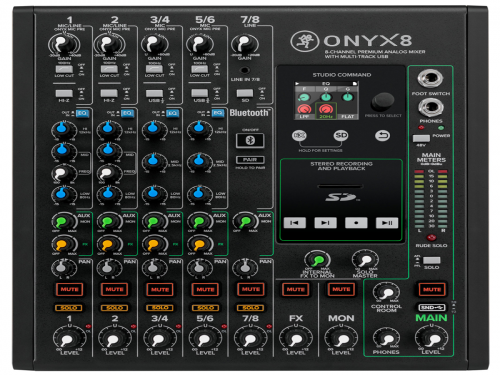
Task: Click the Bluetooth PAIR button
Action: (x=250, y=160)
